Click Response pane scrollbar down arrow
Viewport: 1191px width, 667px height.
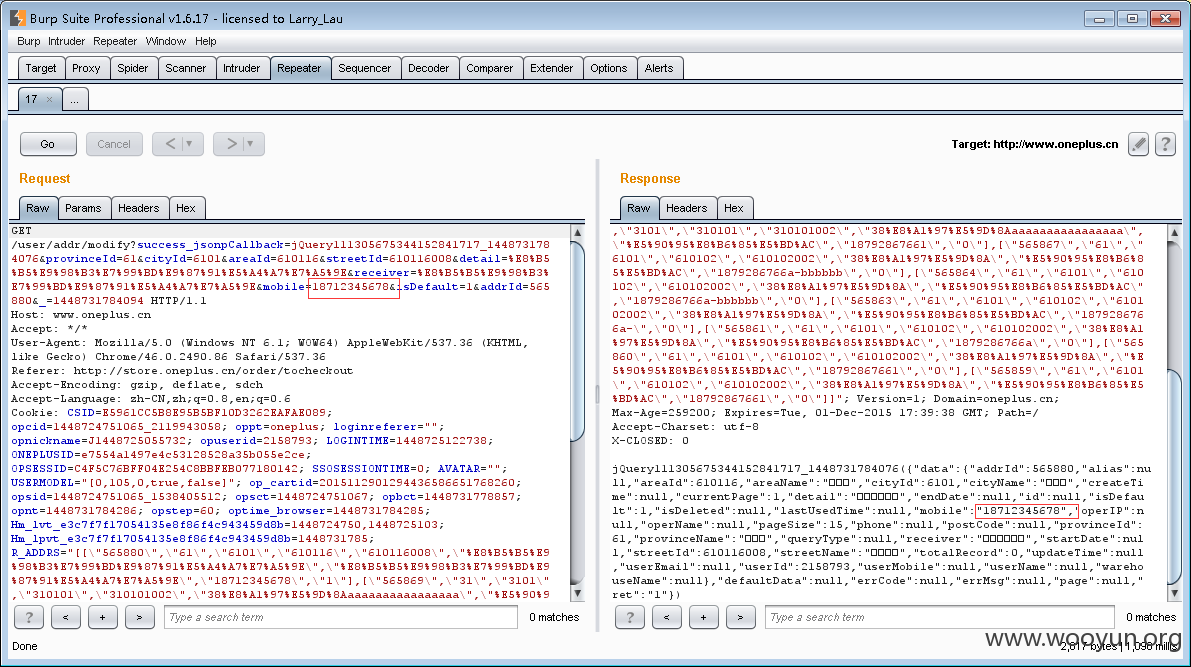[1174, 593]
